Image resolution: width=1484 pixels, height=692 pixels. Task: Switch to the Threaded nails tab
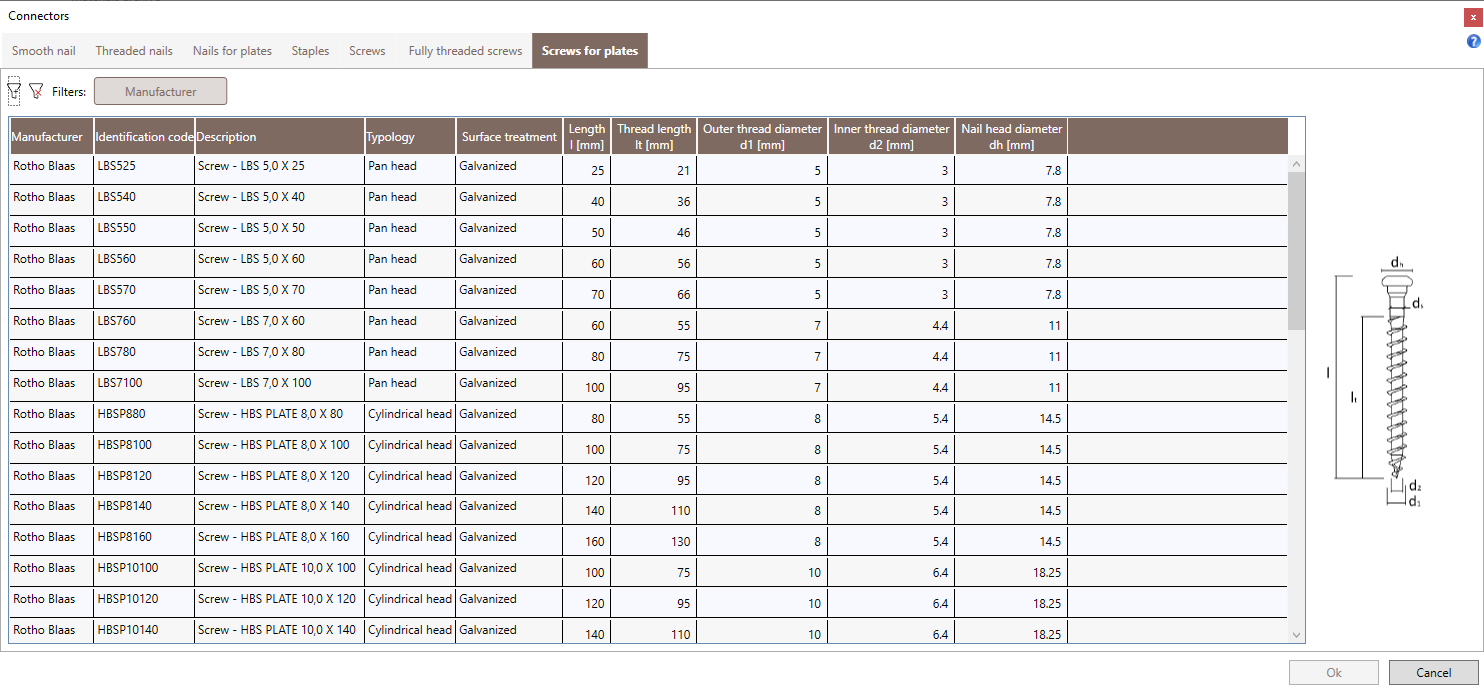pos(134,51)
